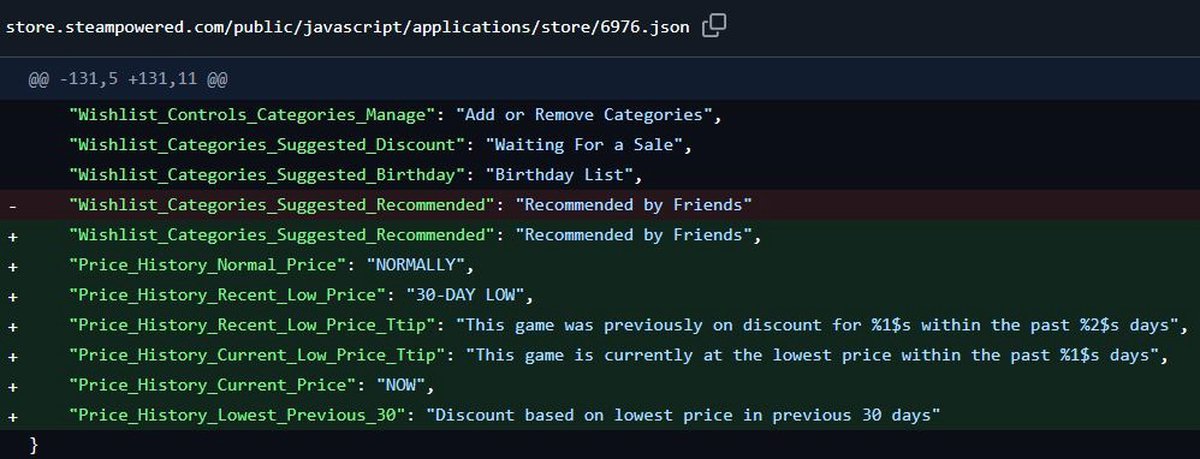This screenshot has height=459, width=1200.
Task: Click the plus marker beside Price_History_Recent_Low_Price_Ttip
Action: coord(10,325)
